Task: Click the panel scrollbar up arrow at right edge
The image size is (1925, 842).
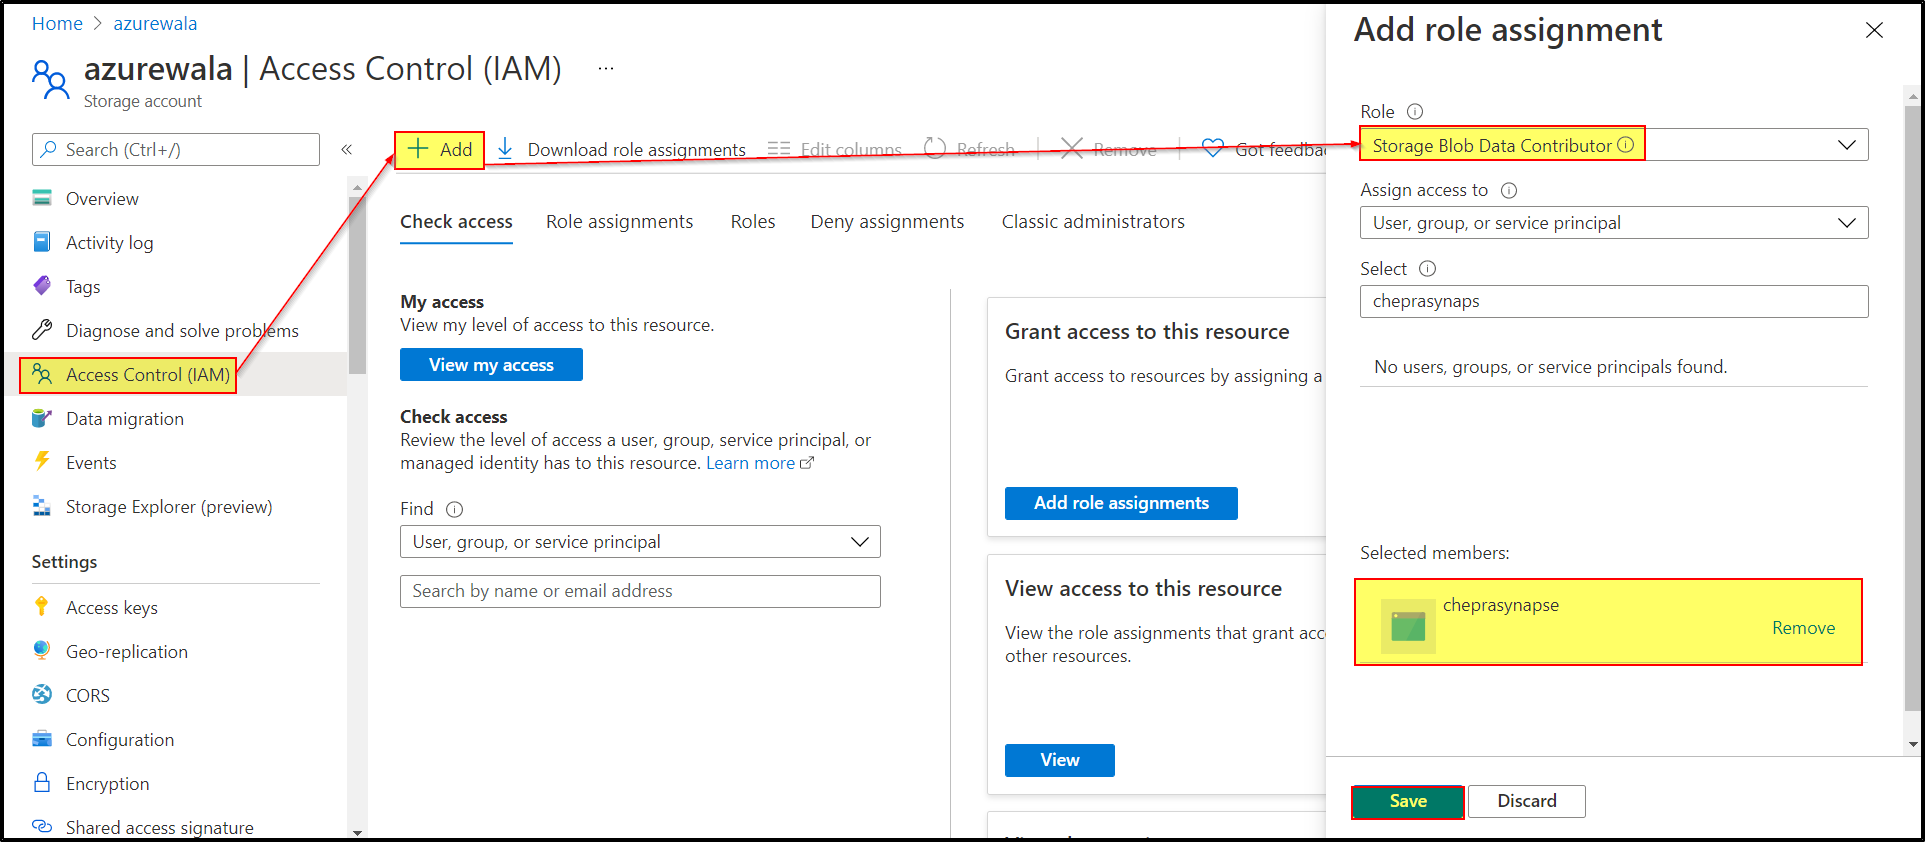Action: [x=1913, y=98]
